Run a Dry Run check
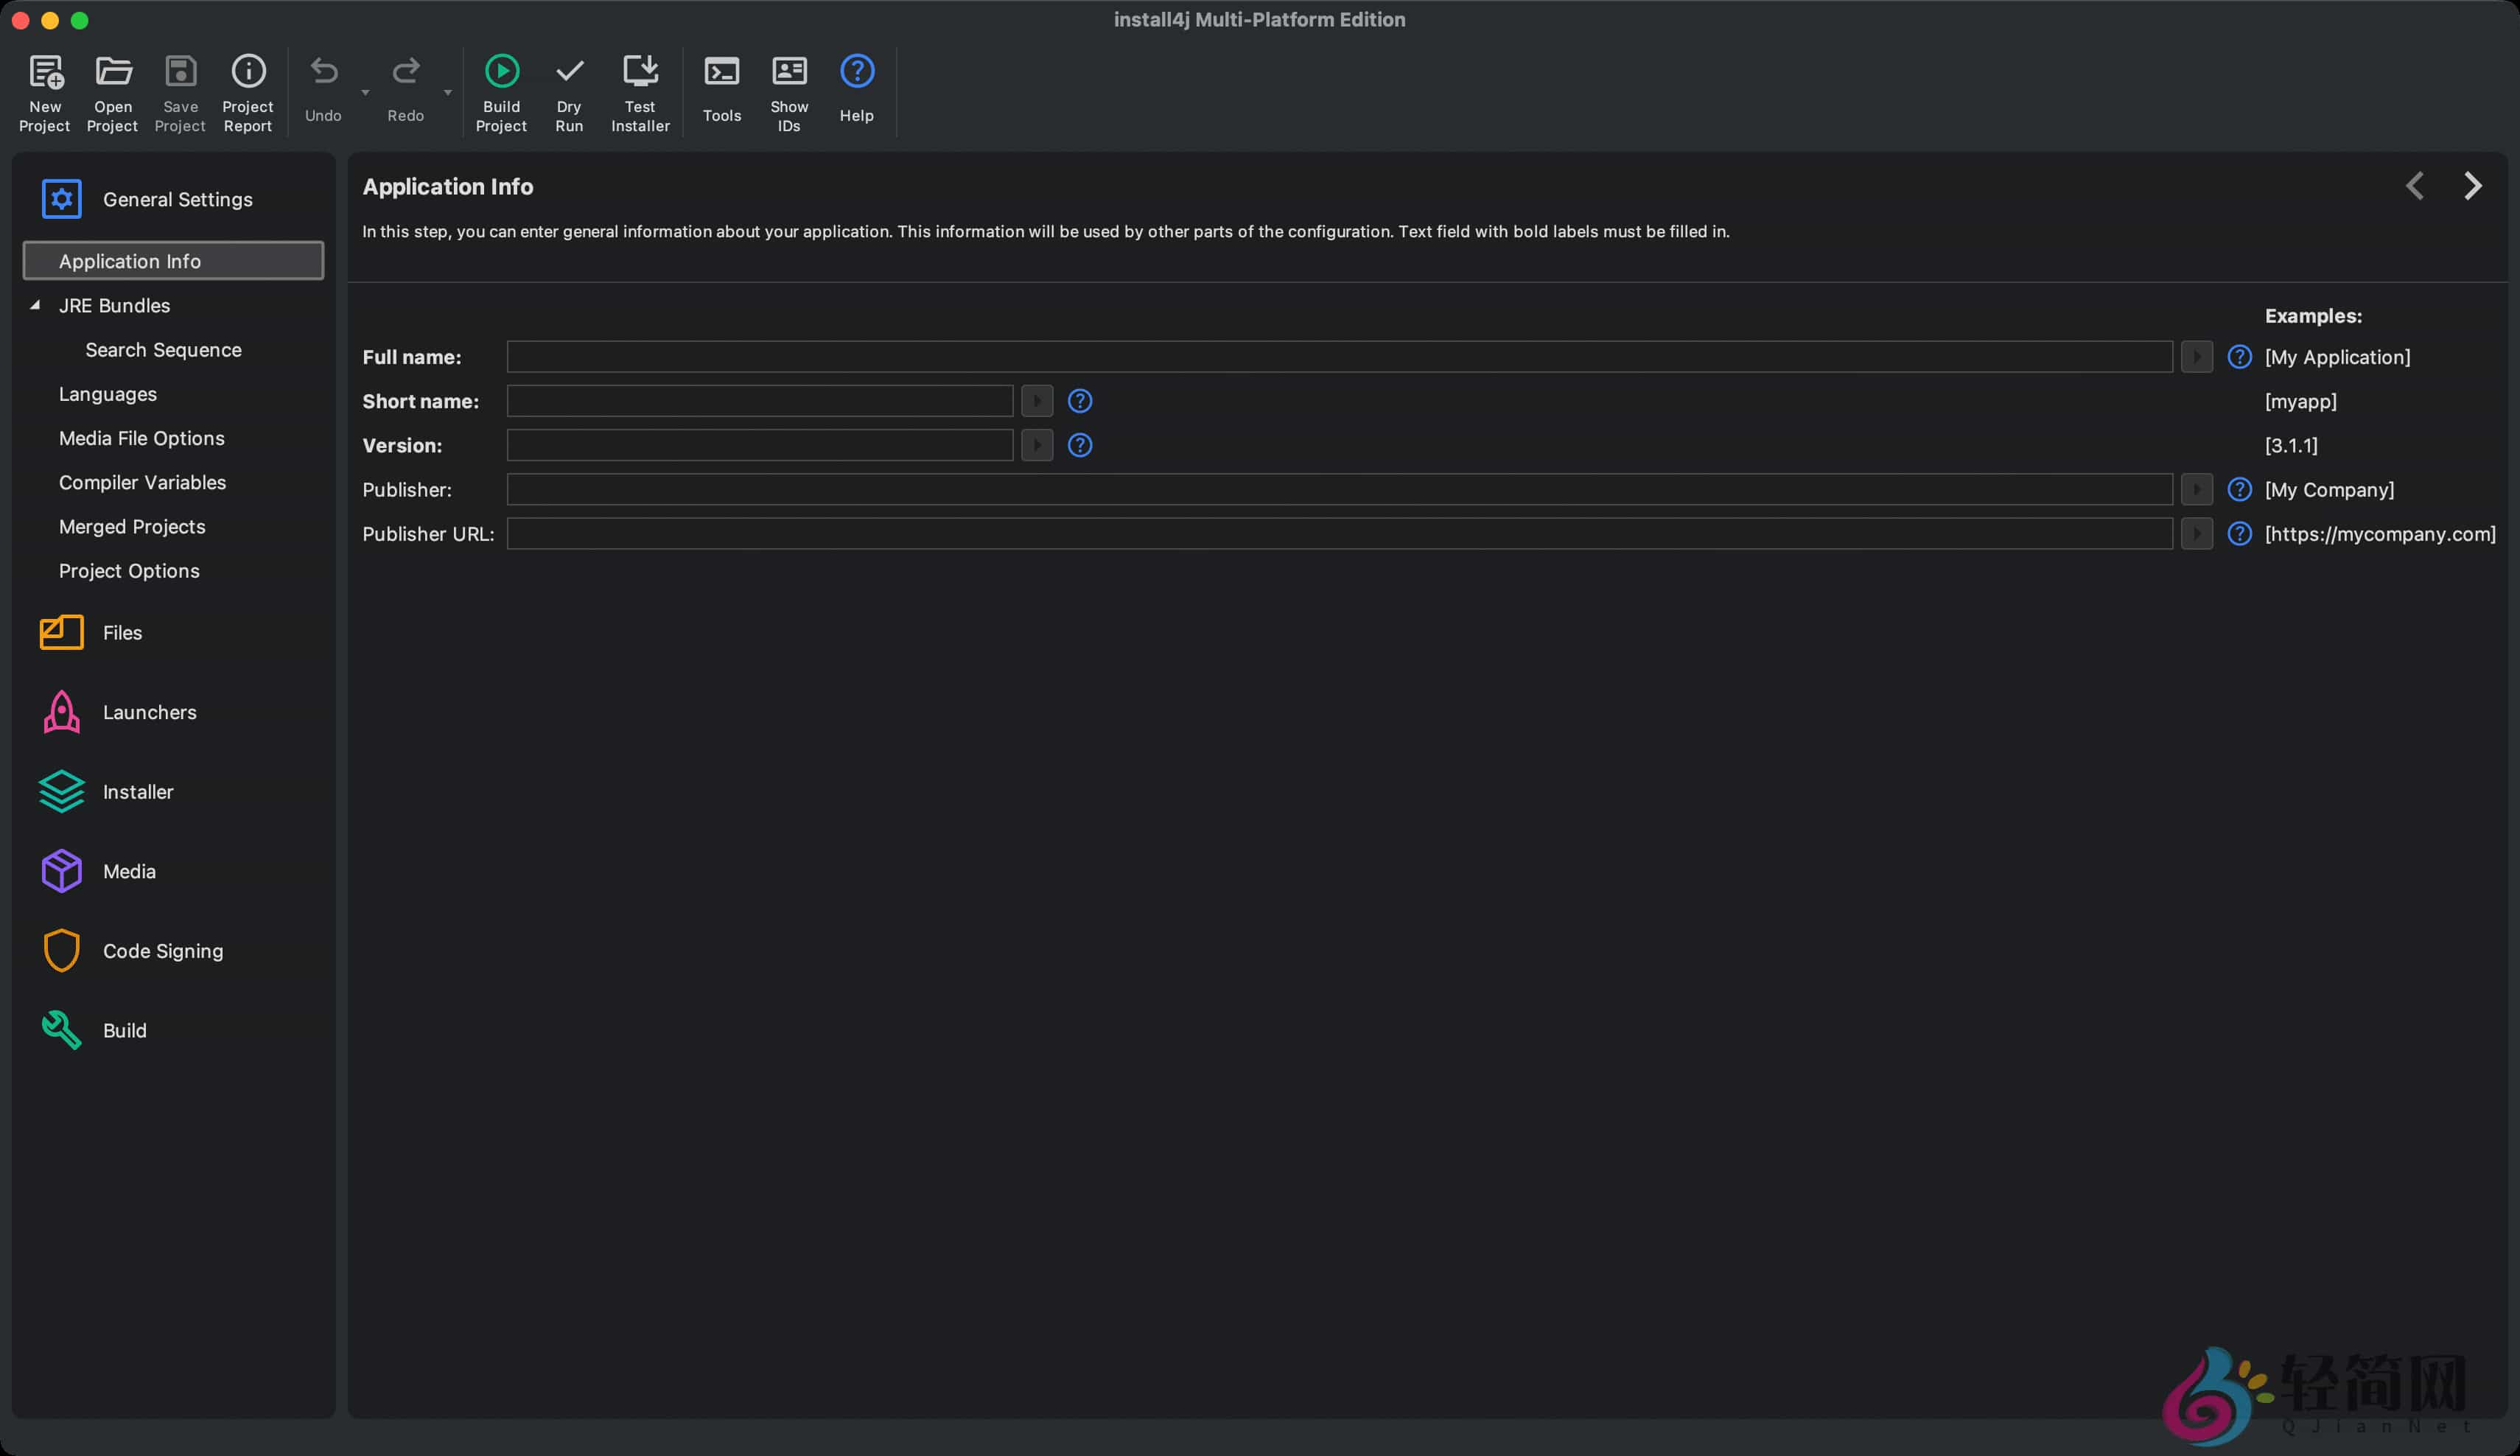2520x1456 pixels. point(569,92)
